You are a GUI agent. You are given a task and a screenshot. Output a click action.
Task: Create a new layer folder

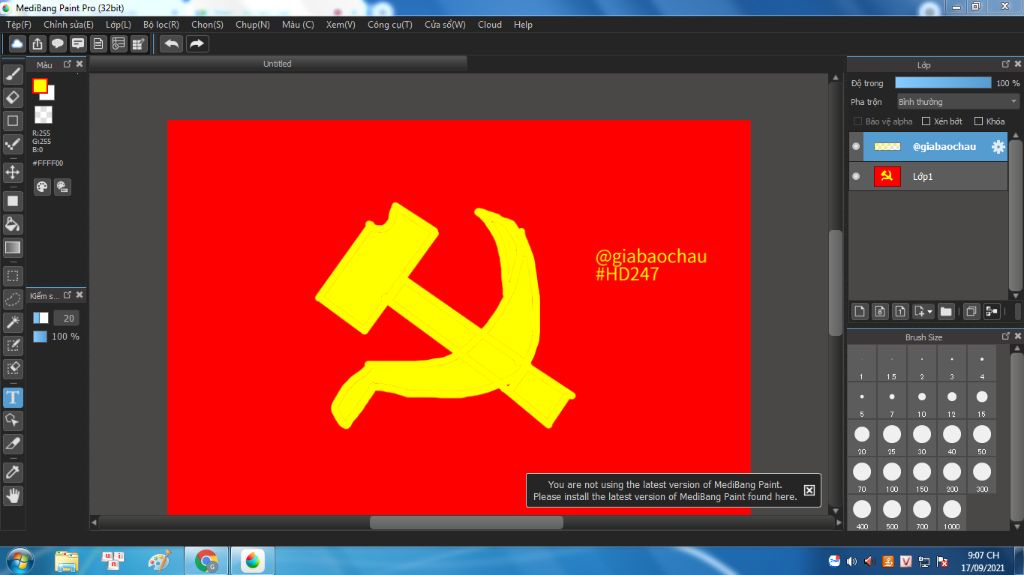[x=946, y=312]
